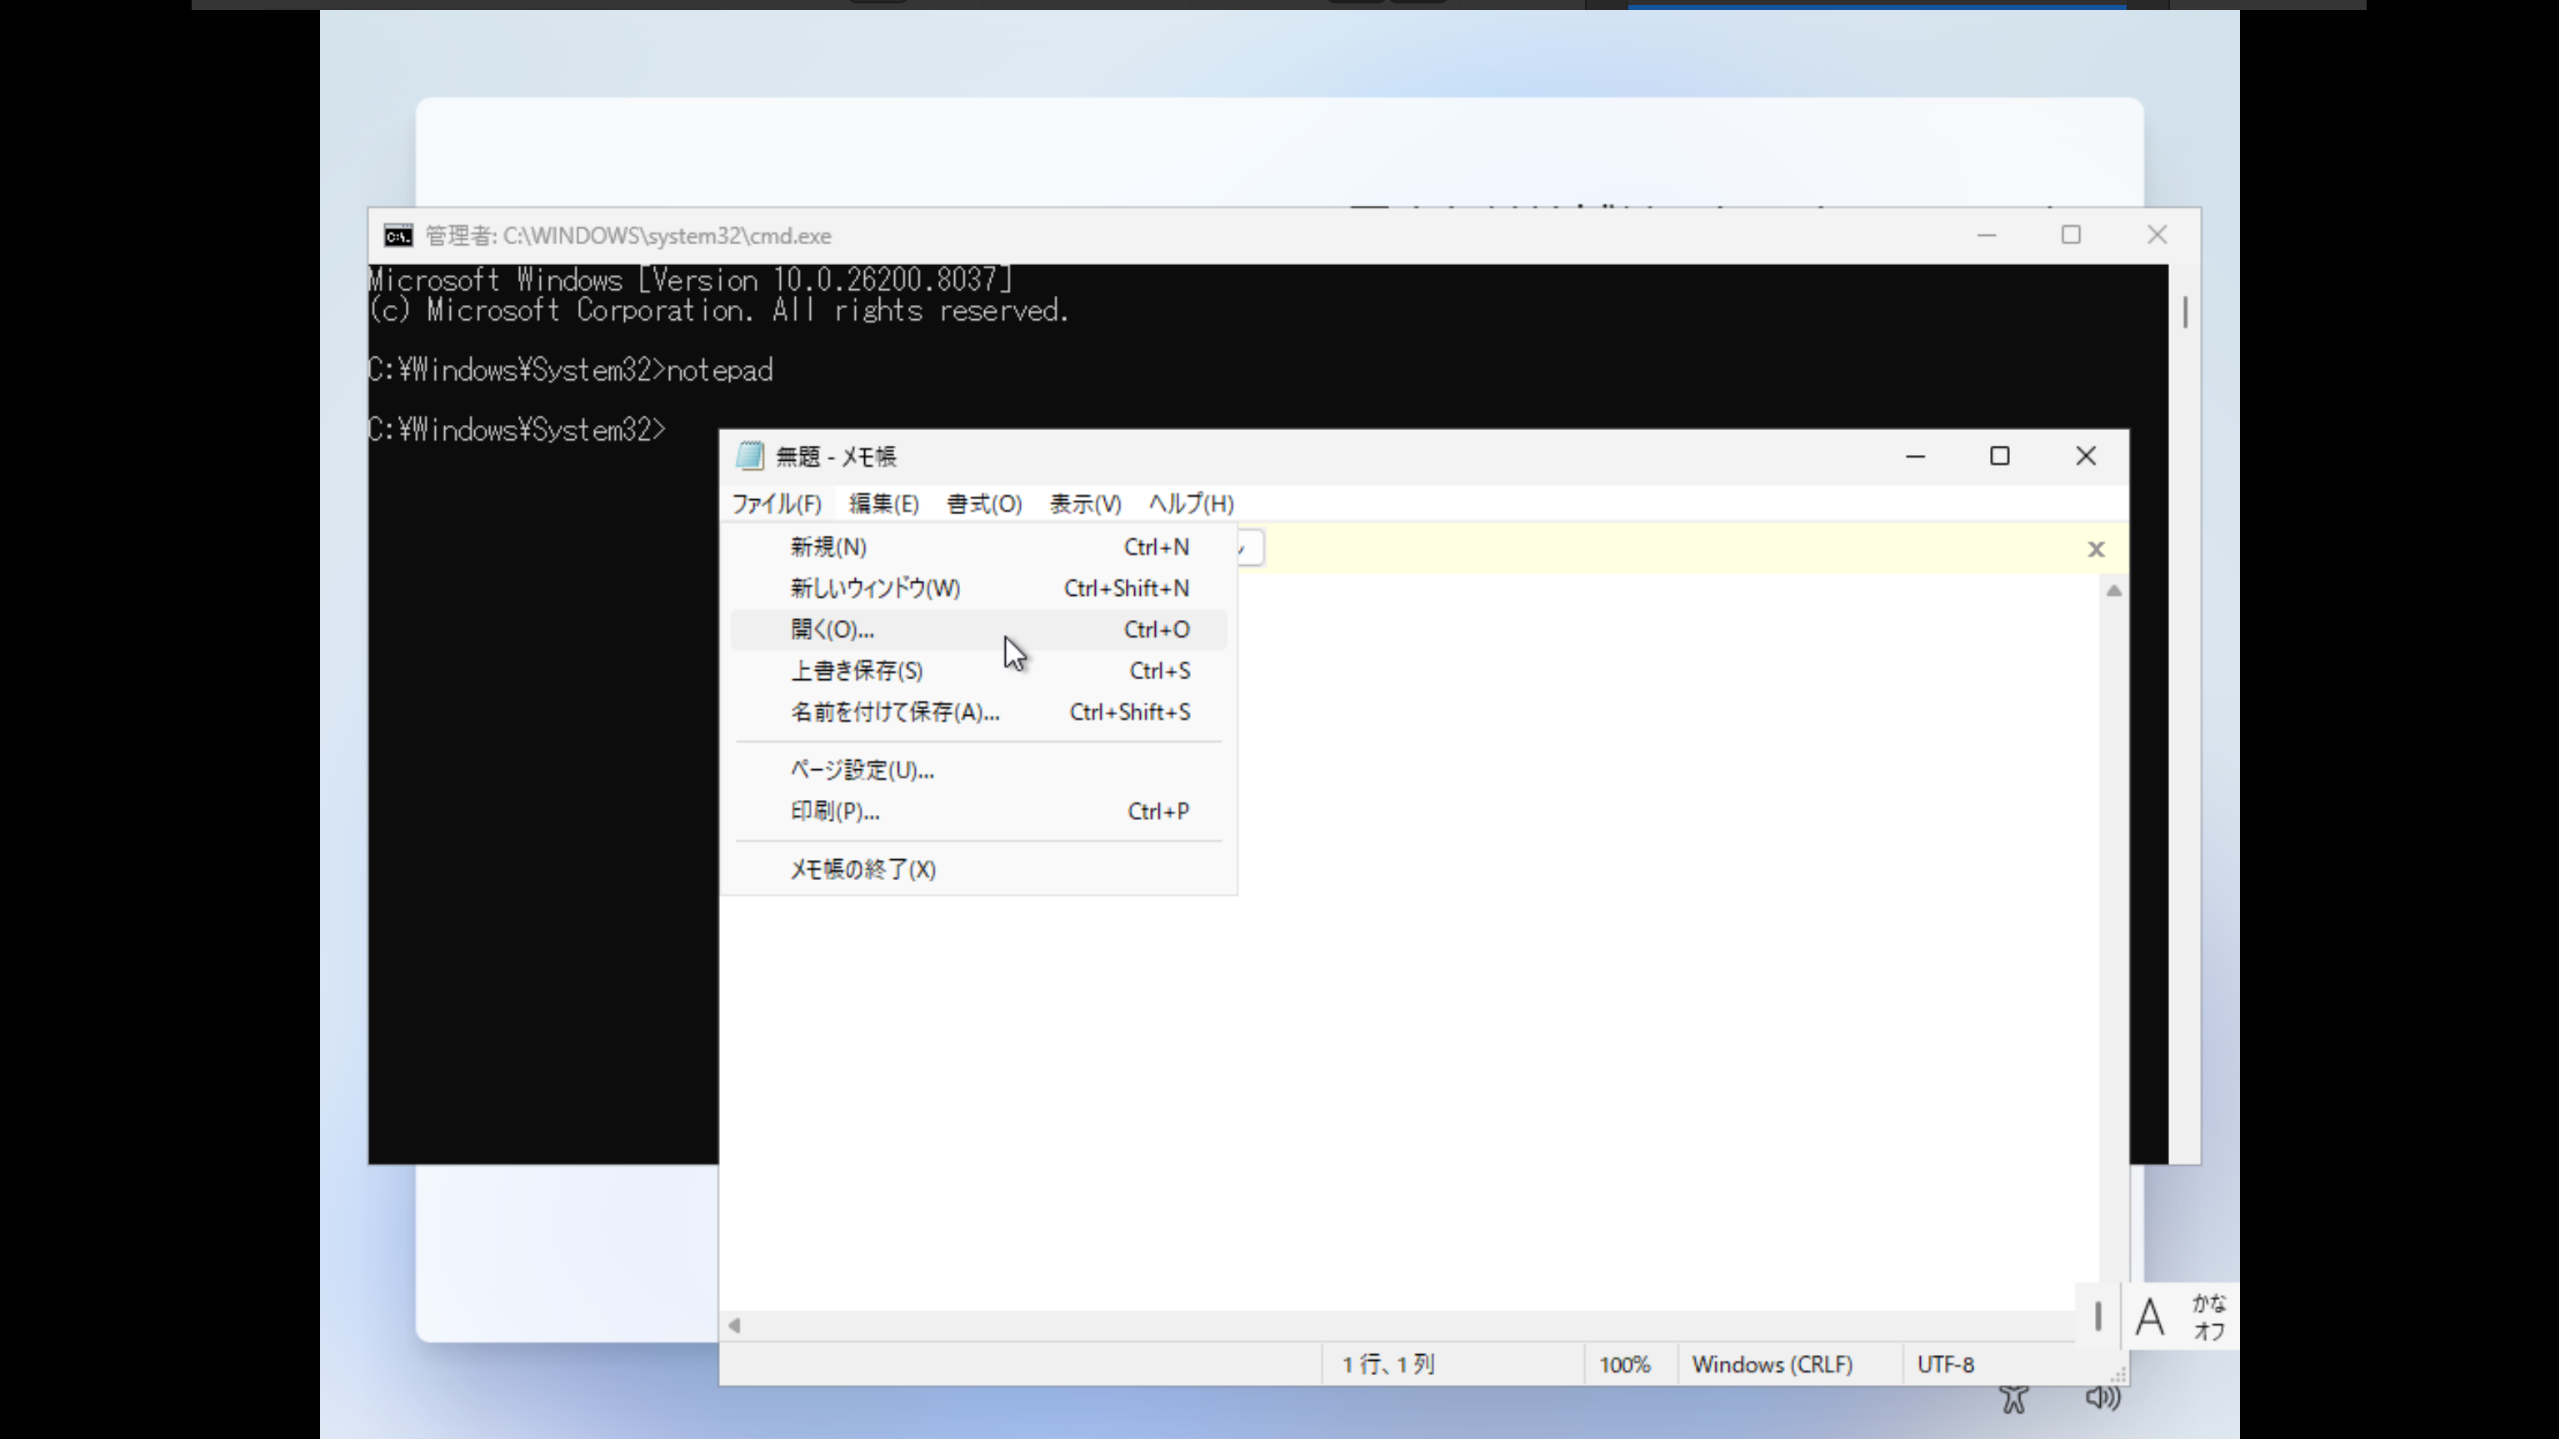Dismiss the yellow notification bar with X

[2096, 549]
